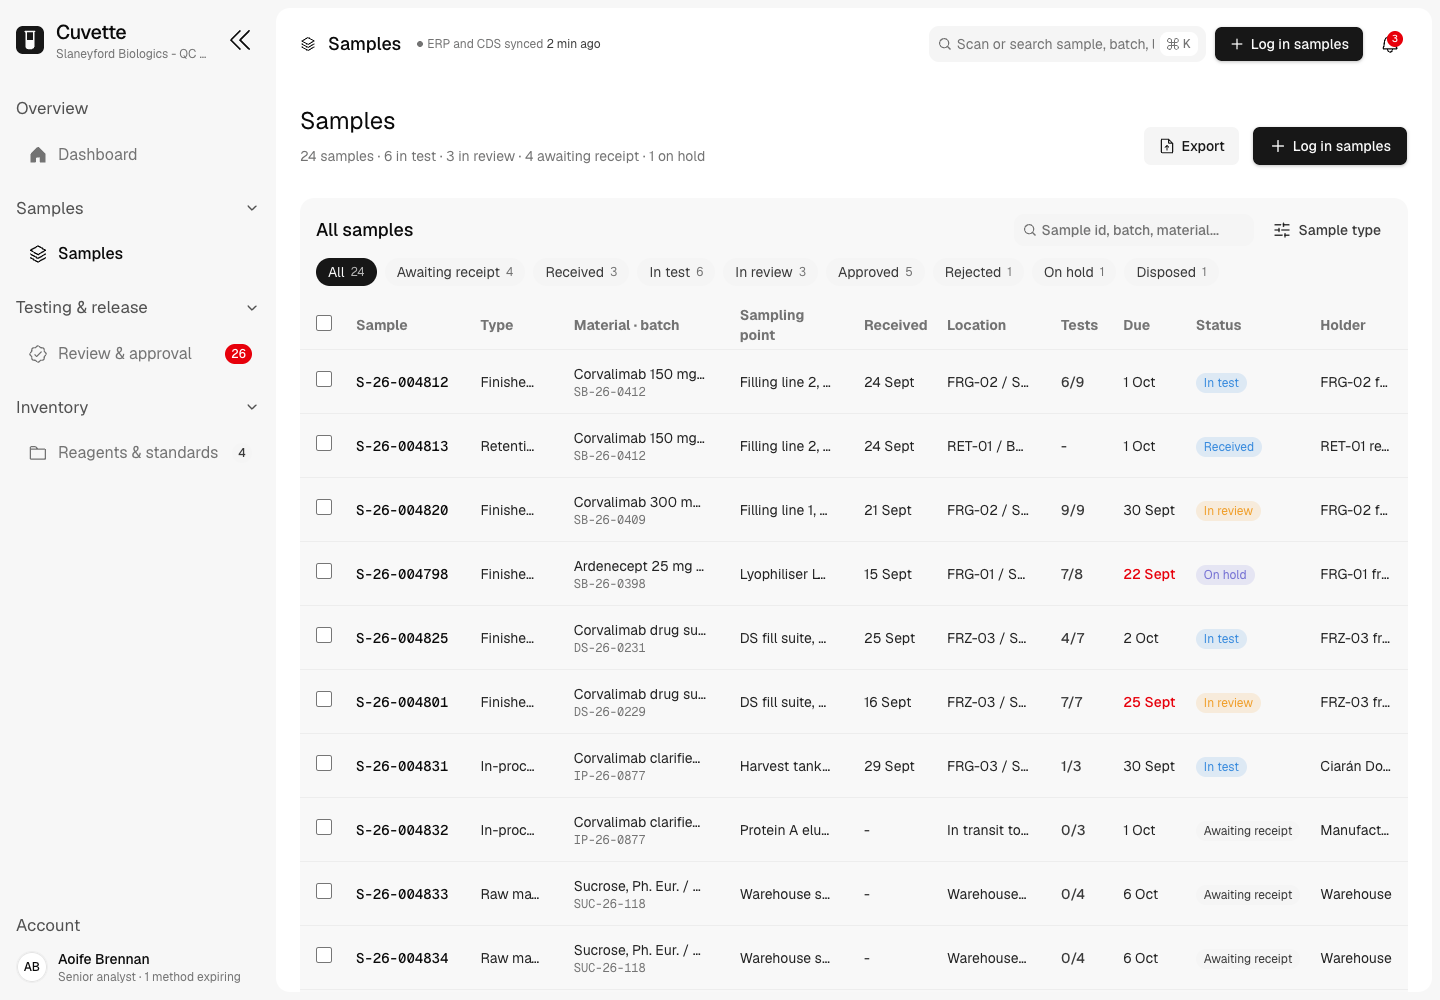Click the Cuvette logo icon
The image size is (1440, 1000).
(x=30, y=40)
